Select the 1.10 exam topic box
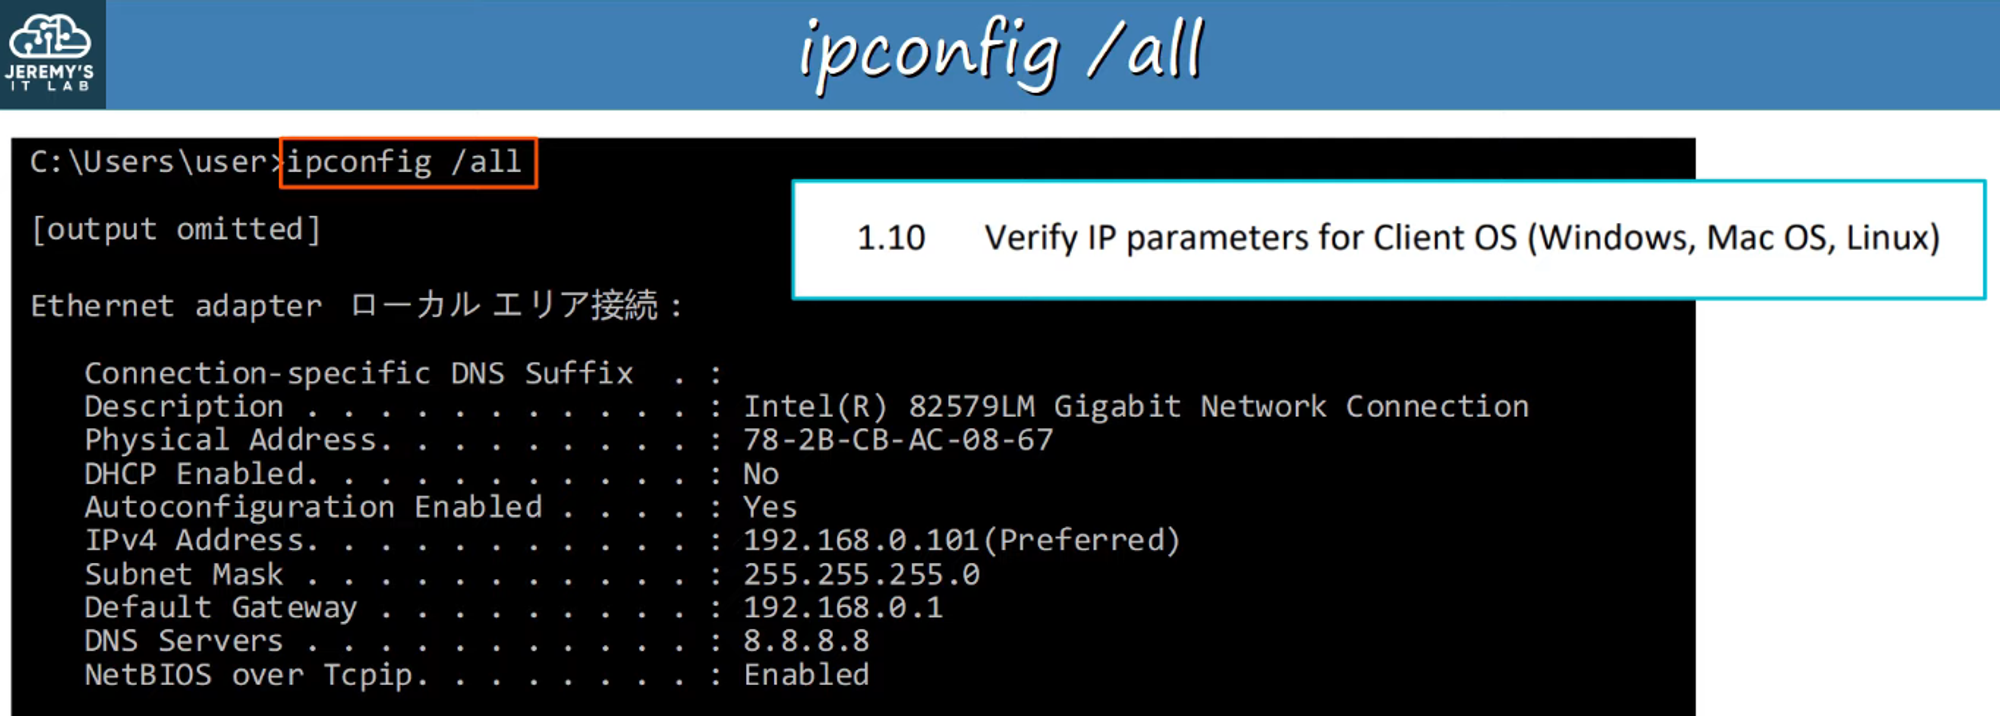This screenshot has width=2000, height=716. [1388, 239]
